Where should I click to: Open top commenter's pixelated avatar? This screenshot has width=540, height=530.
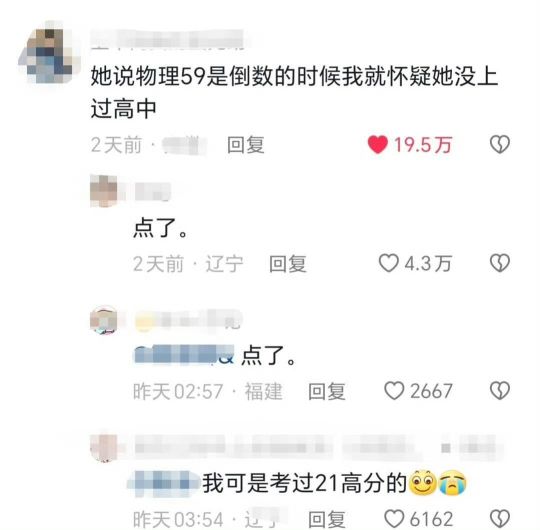[x=49, y=55]
